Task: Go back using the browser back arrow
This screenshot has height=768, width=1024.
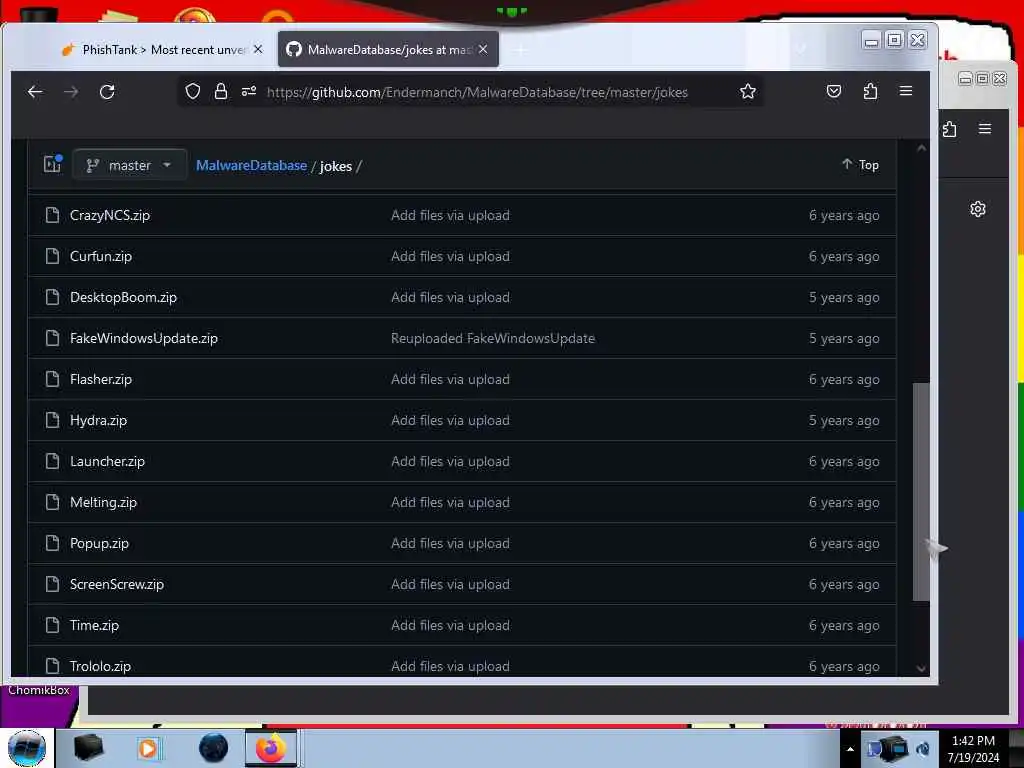Action: point(35,92)
